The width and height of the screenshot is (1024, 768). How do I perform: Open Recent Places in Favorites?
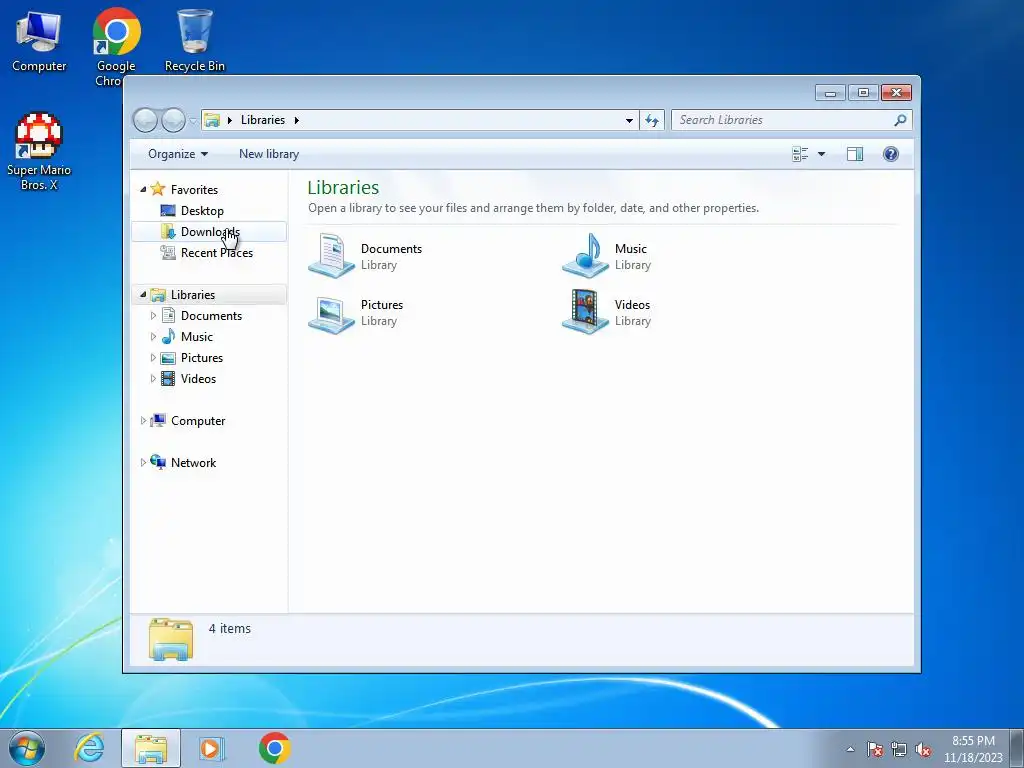216,253
